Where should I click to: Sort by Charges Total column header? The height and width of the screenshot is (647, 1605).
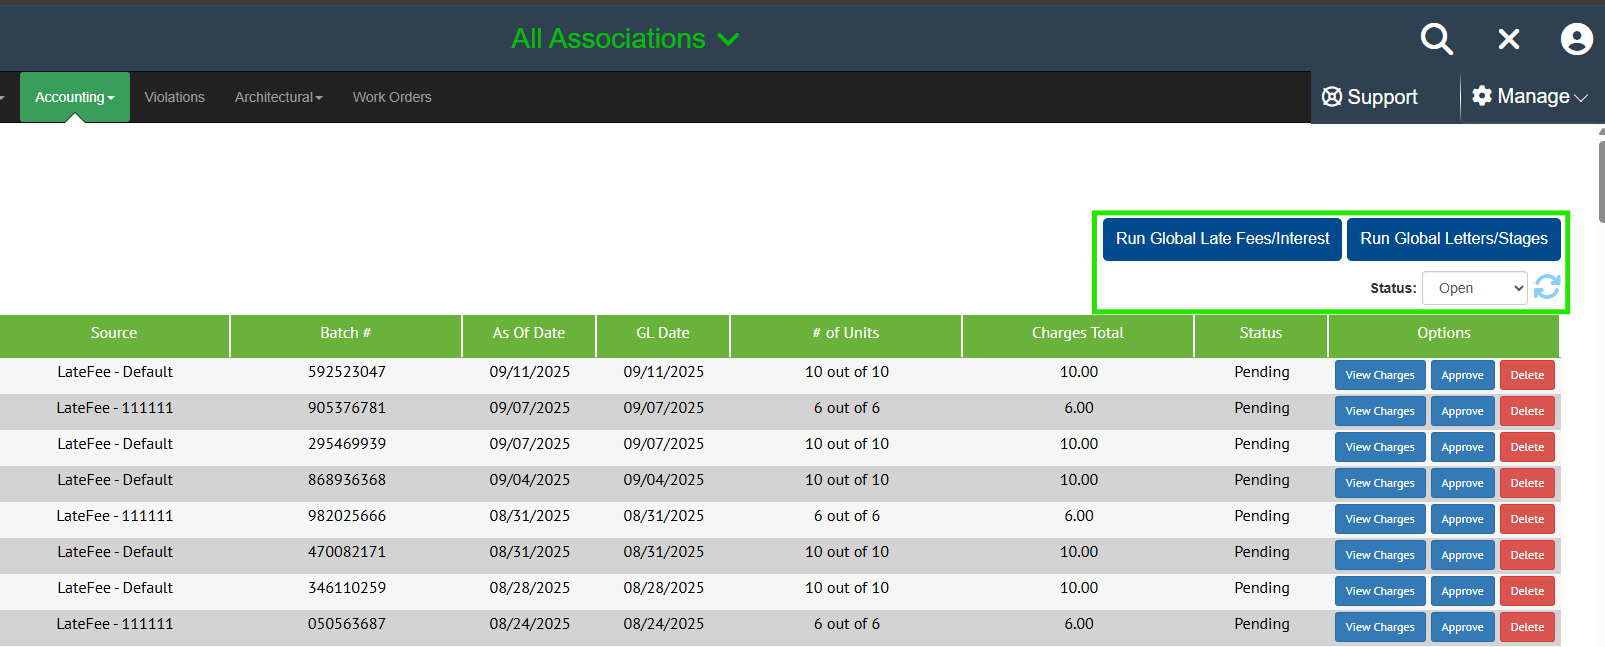(1077, 333)
